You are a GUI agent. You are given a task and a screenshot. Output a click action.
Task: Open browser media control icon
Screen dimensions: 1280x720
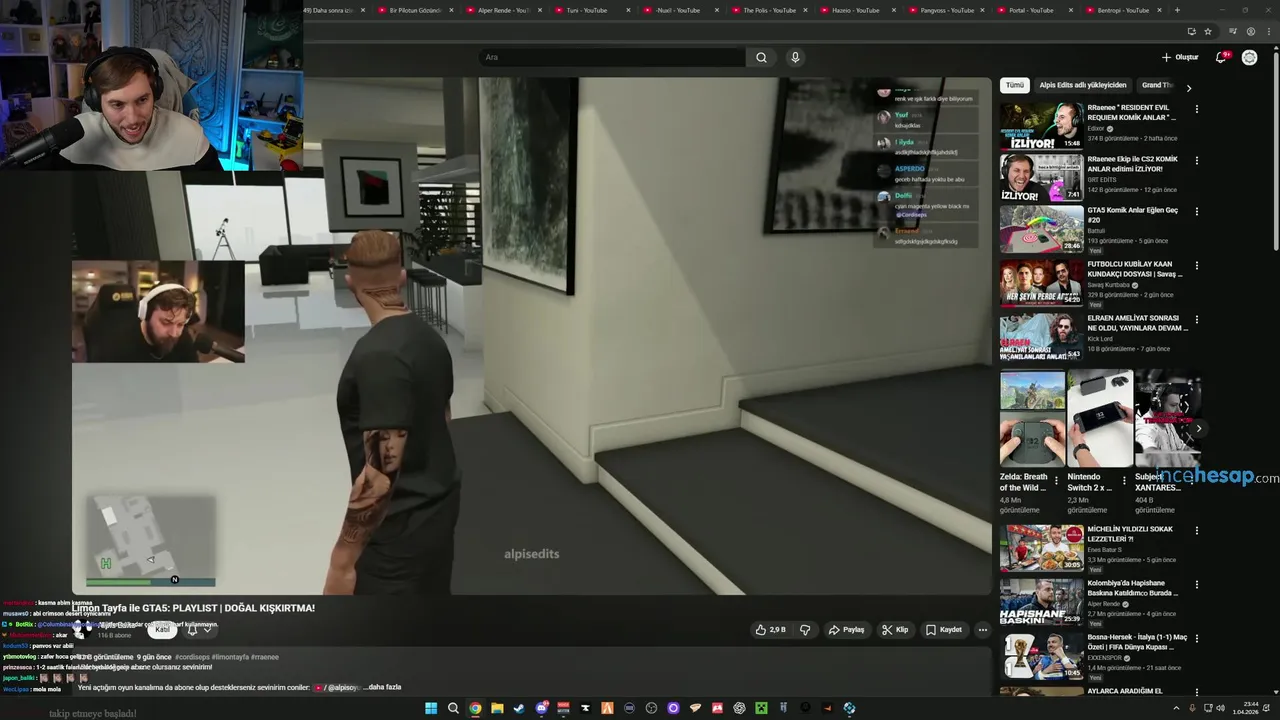pos(1232,31)
